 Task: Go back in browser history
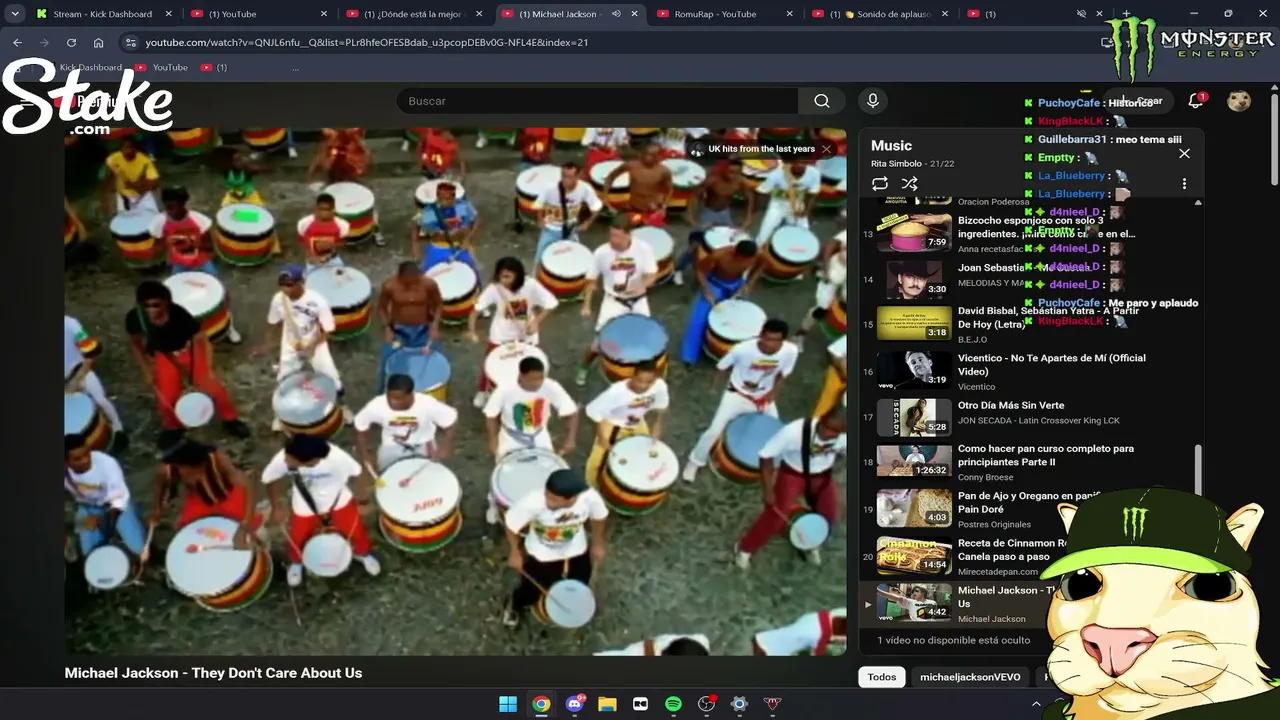17,43
